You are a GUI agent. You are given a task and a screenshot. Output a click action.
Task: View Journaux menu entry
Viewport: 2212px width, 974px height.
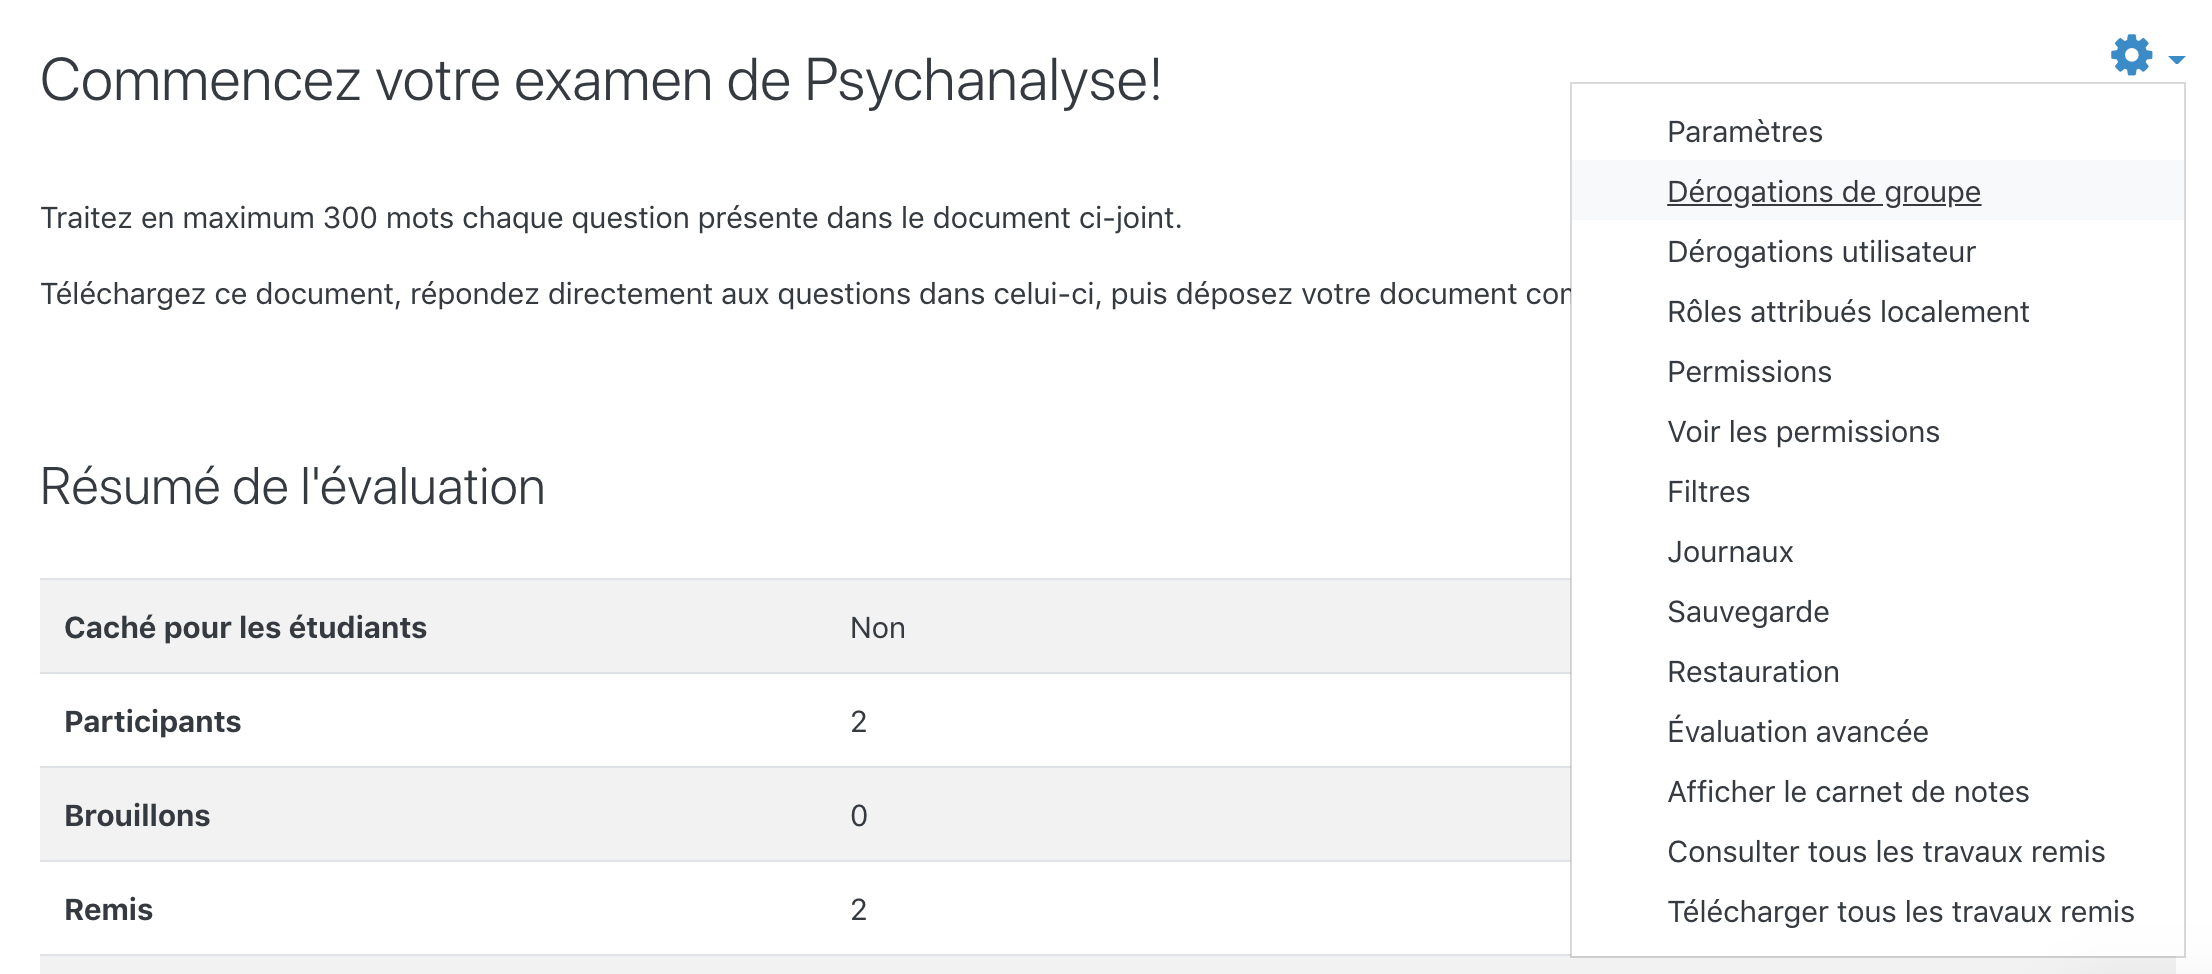coord(1730,552)
